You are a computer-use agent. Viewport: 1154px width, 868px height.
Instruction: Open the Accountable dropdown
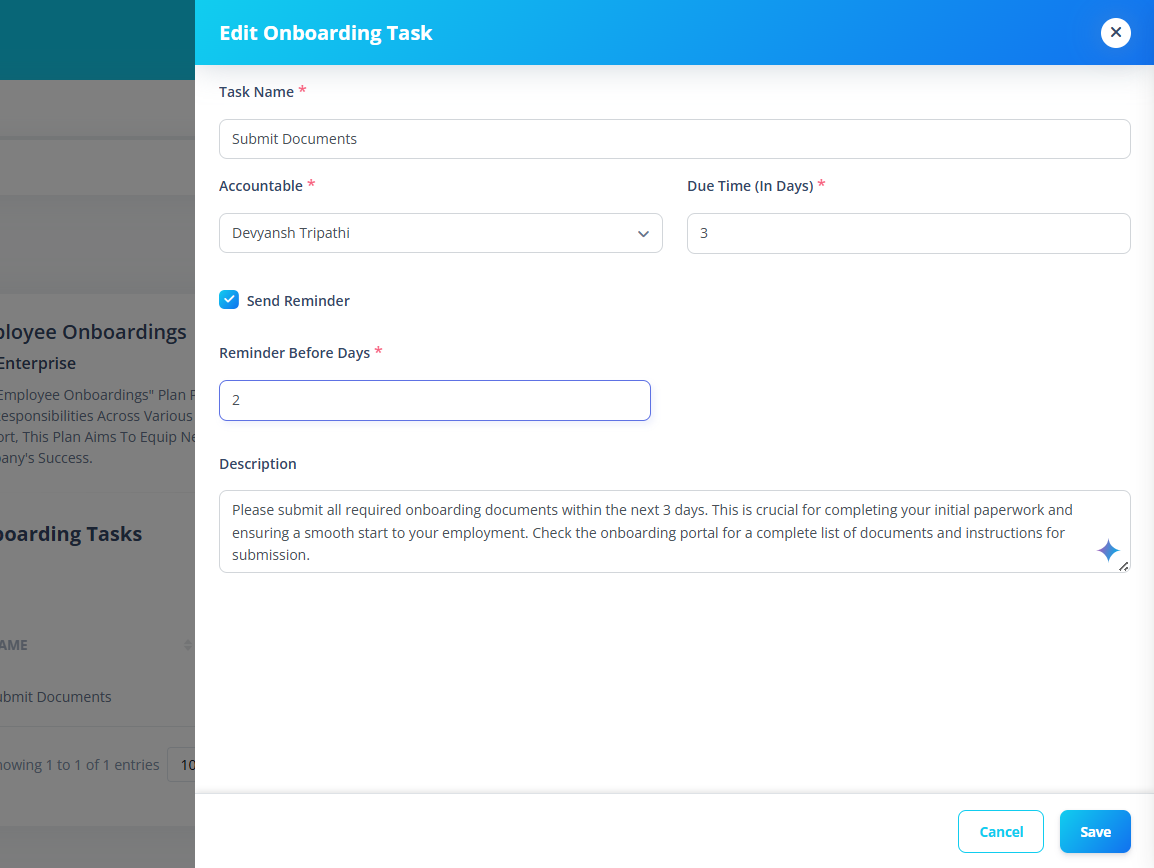click(x=440, y=233)
